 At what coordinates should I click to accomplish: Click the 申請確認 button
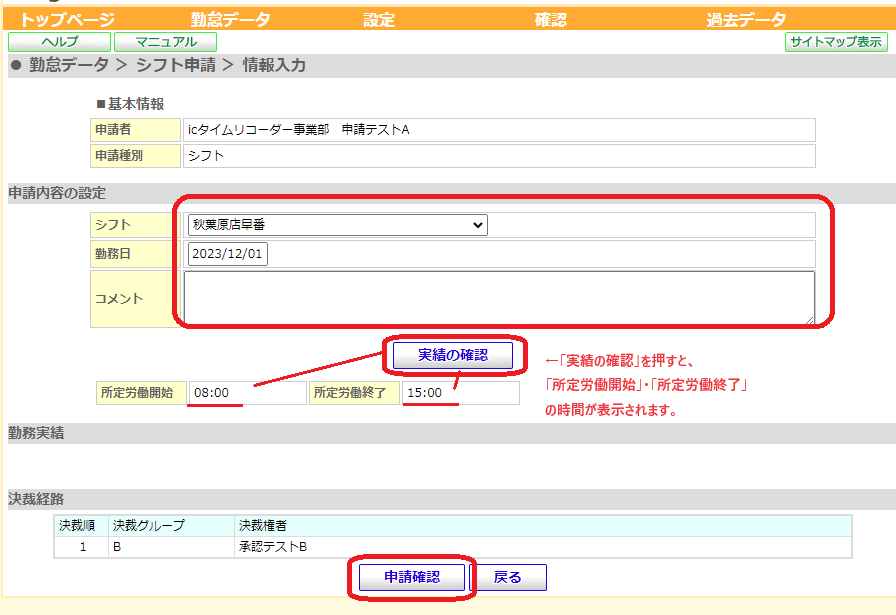[411, 577]
